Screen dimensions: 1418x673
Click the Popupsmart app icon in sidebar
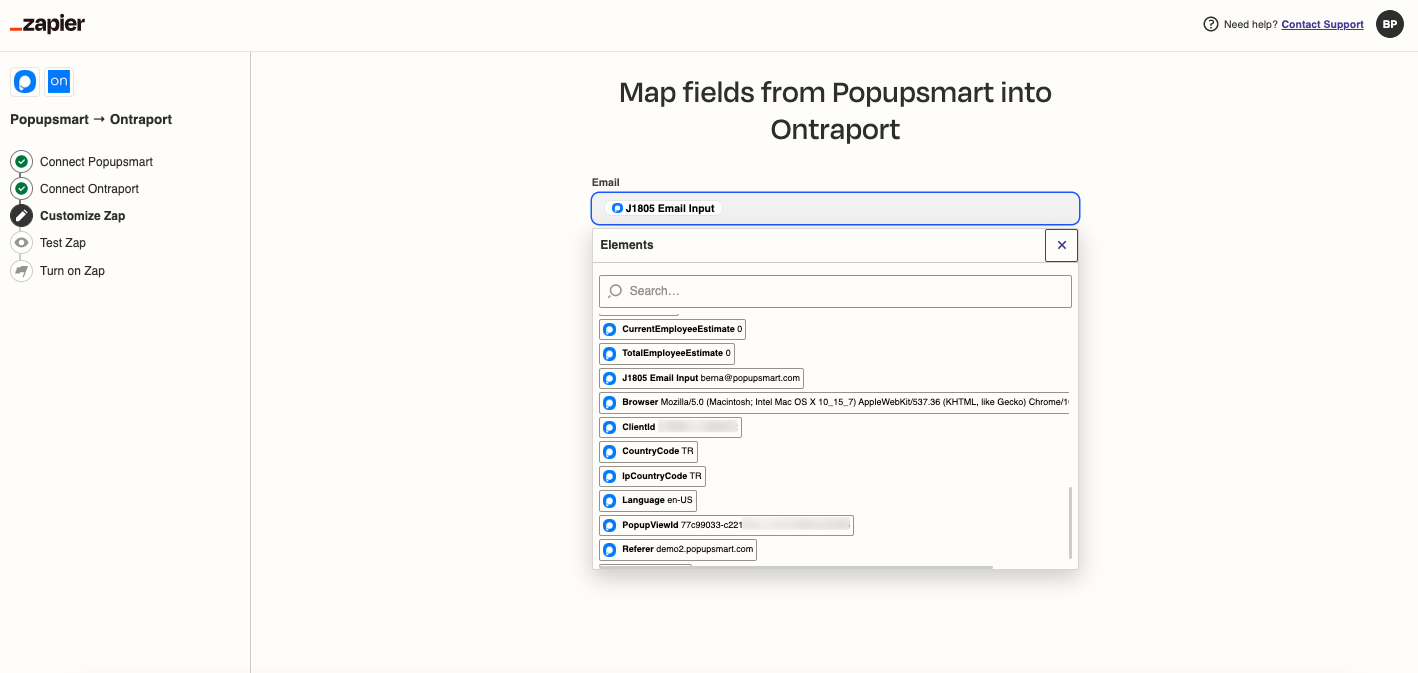pos(25,82)
